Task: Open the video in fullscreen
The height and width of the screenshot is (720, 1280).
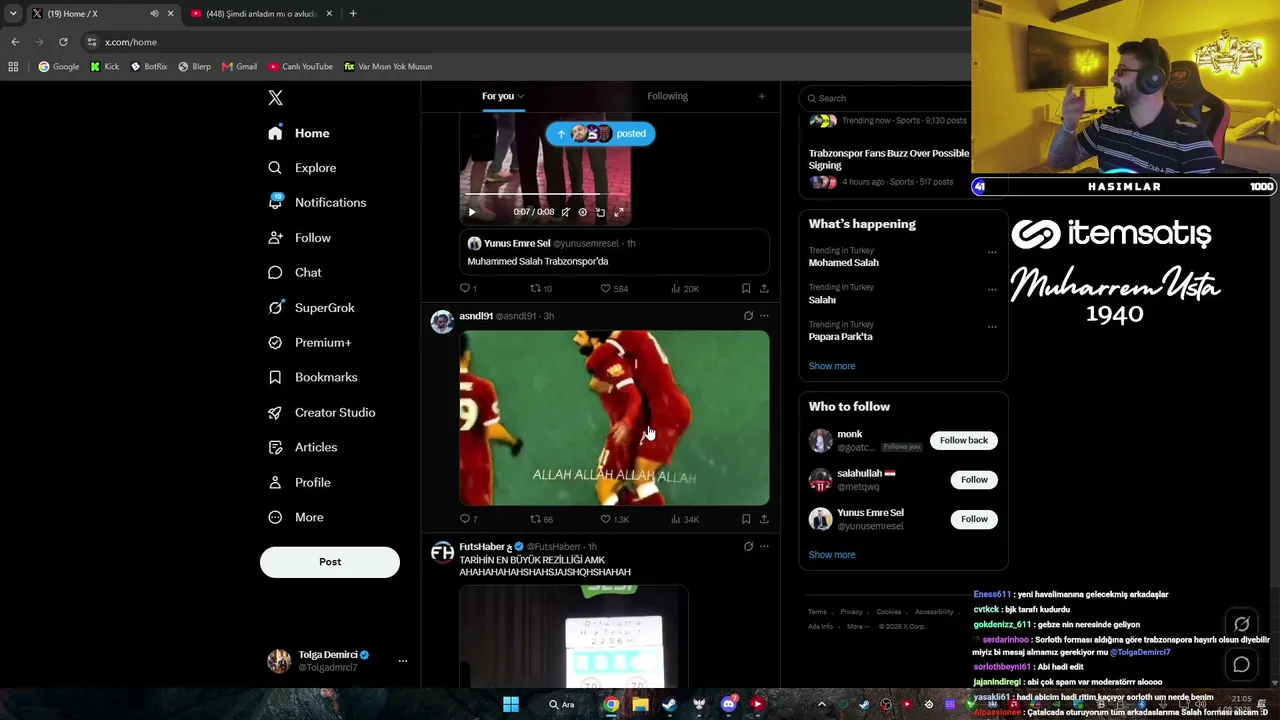Action: click(619, 212)
